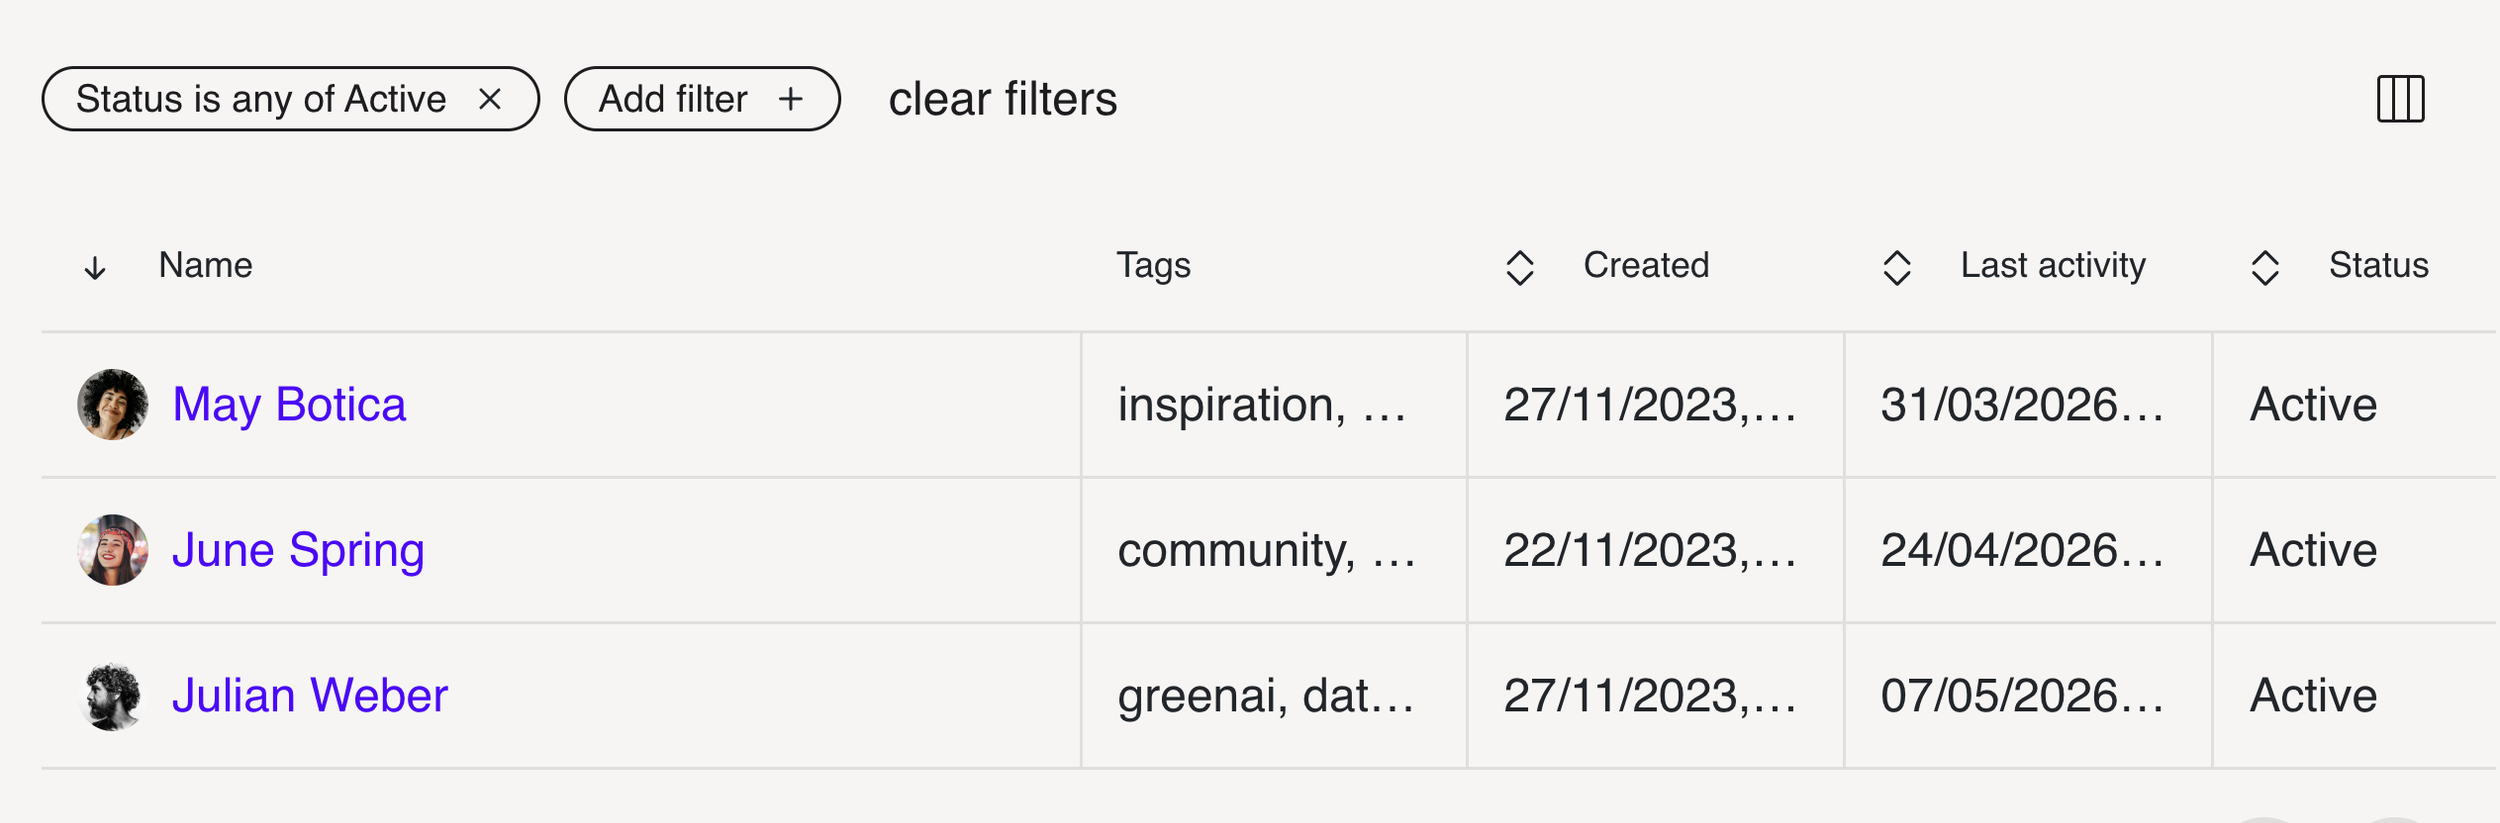This screenshot has width=2500, height=823.
Task: Click clear filters
Action: pos(1003,99)
